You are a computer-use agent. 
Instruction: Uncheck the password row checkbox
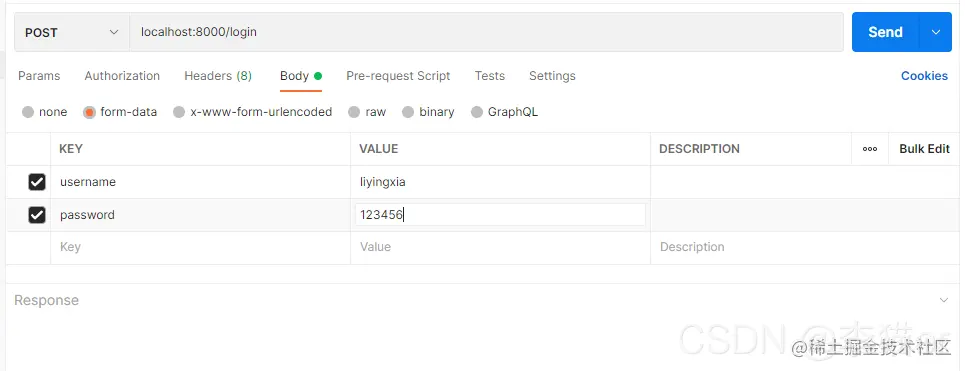37,215
